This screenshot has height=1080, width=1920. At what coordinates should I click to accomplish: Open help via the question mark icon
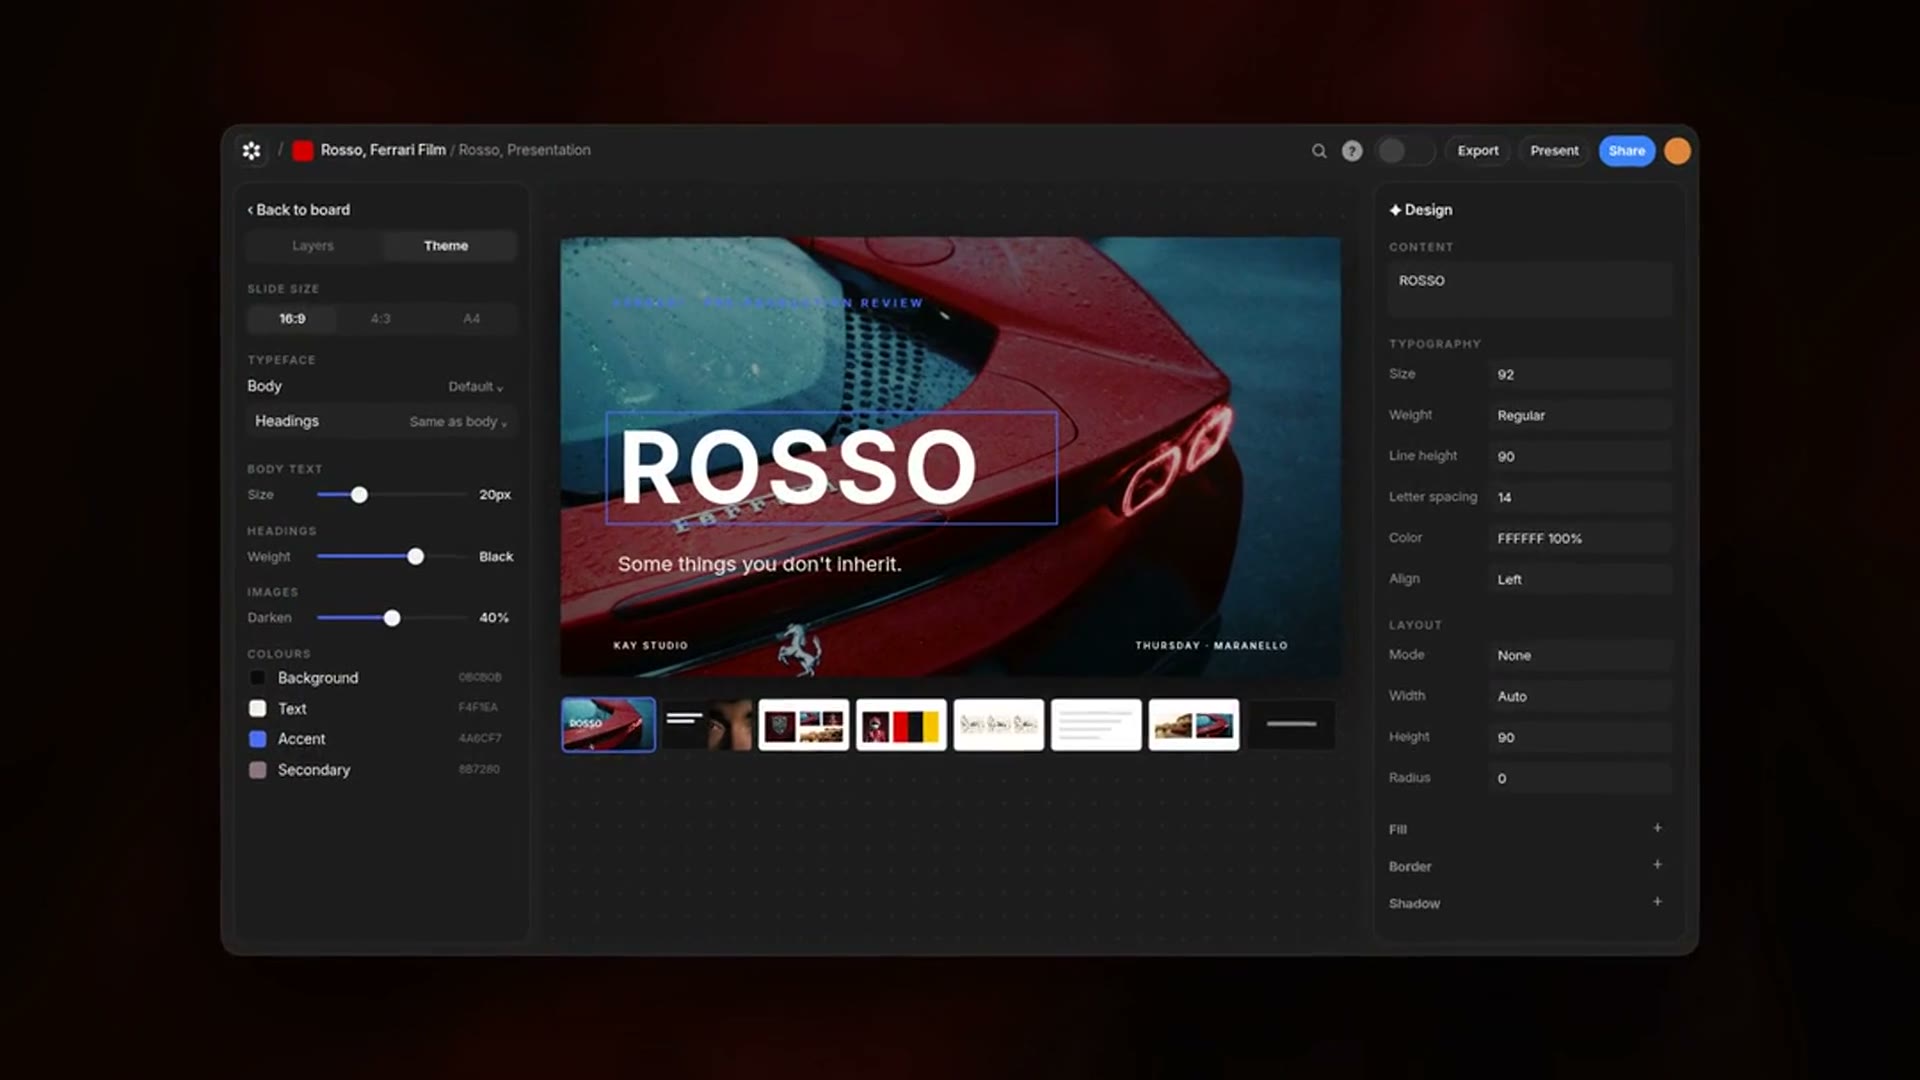[x=1352, y=151]
